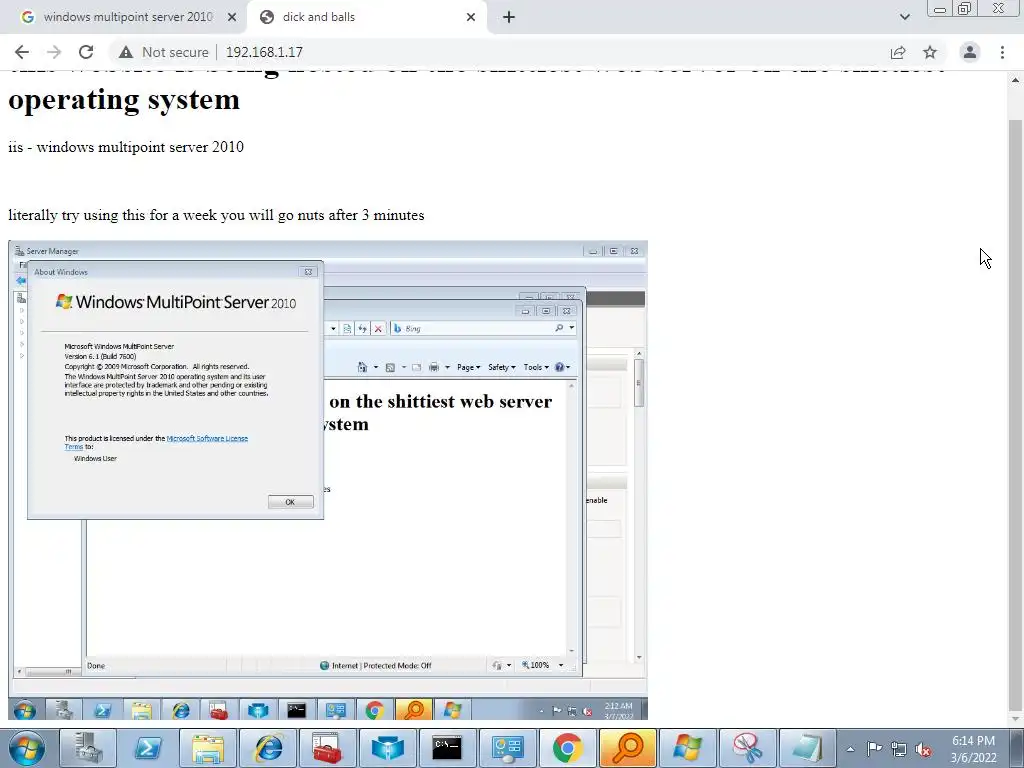Switch to windows multipoint server 2010 tab
The width and height of the screenshot is (1024, 768).
tap(124, 18)
